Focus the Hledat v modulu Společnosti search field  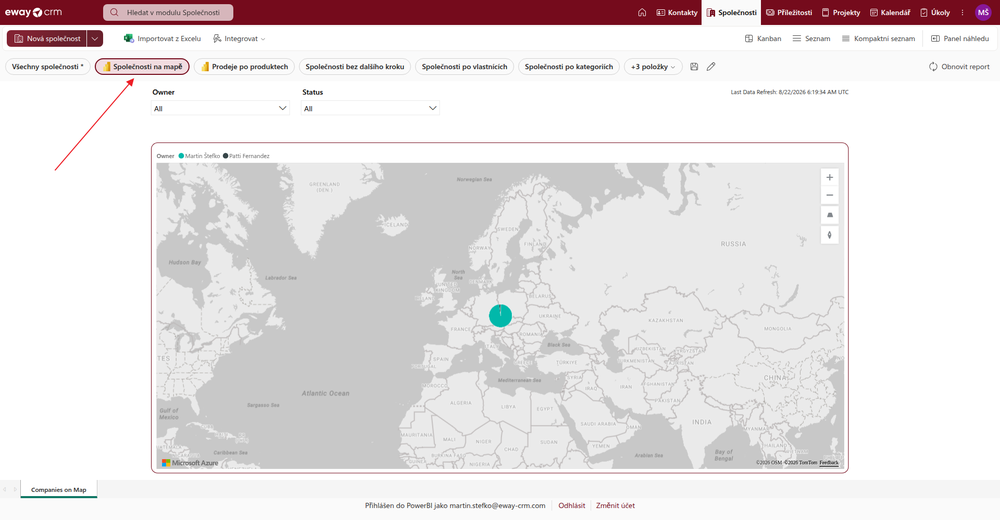(168, 12)
